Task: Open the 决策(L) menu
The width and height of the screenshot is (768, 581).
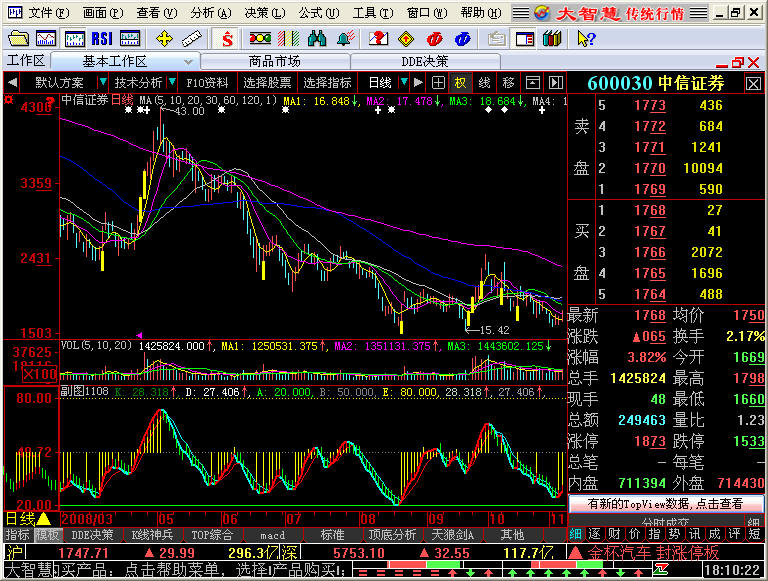Action: pos(264,13)
